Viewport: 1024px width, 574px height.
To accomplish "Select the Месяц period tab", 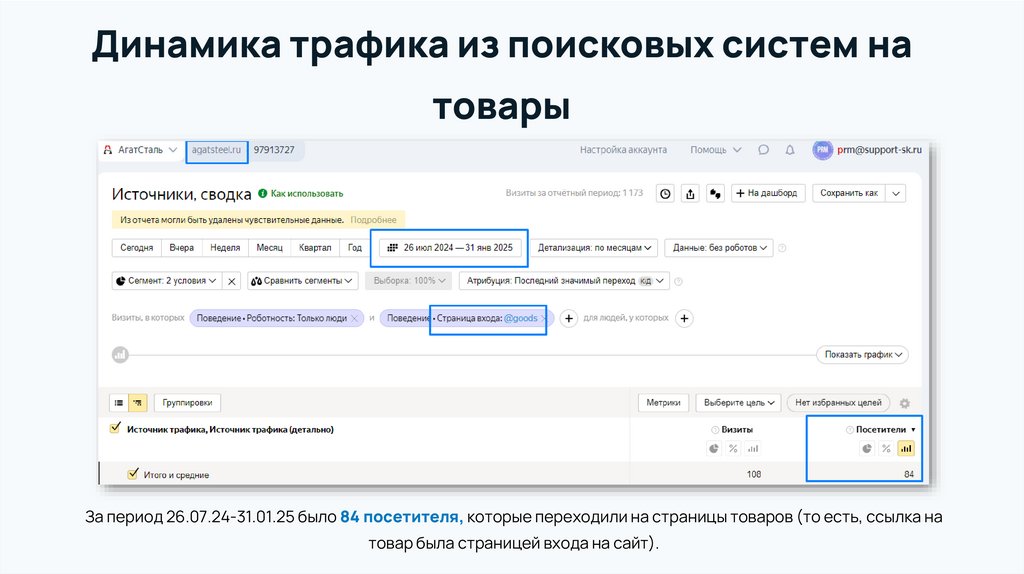I will 270,248.
